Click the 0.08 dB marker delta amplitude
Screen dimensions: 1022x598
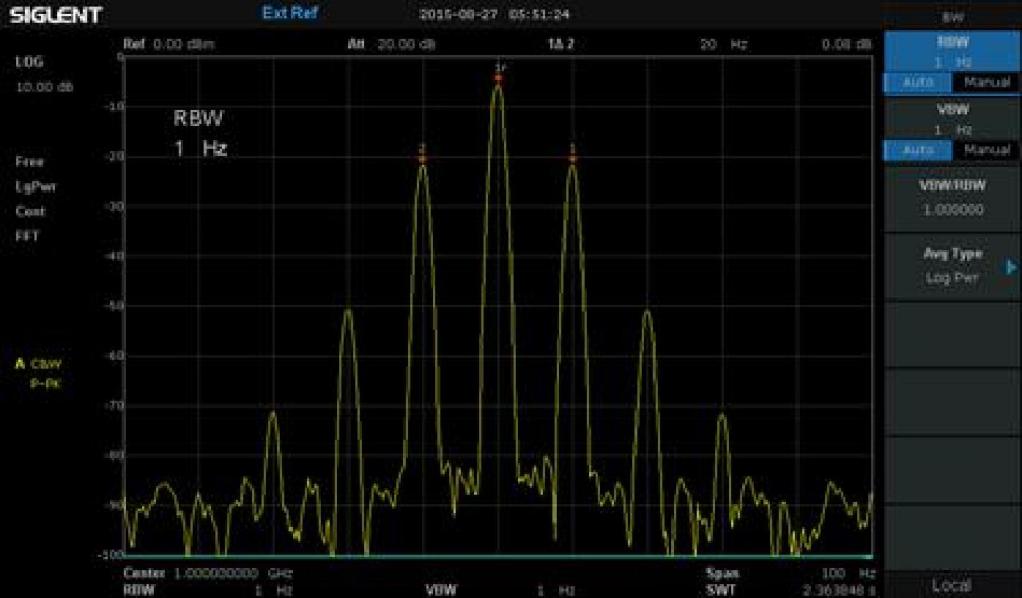[x=846, y=44]
